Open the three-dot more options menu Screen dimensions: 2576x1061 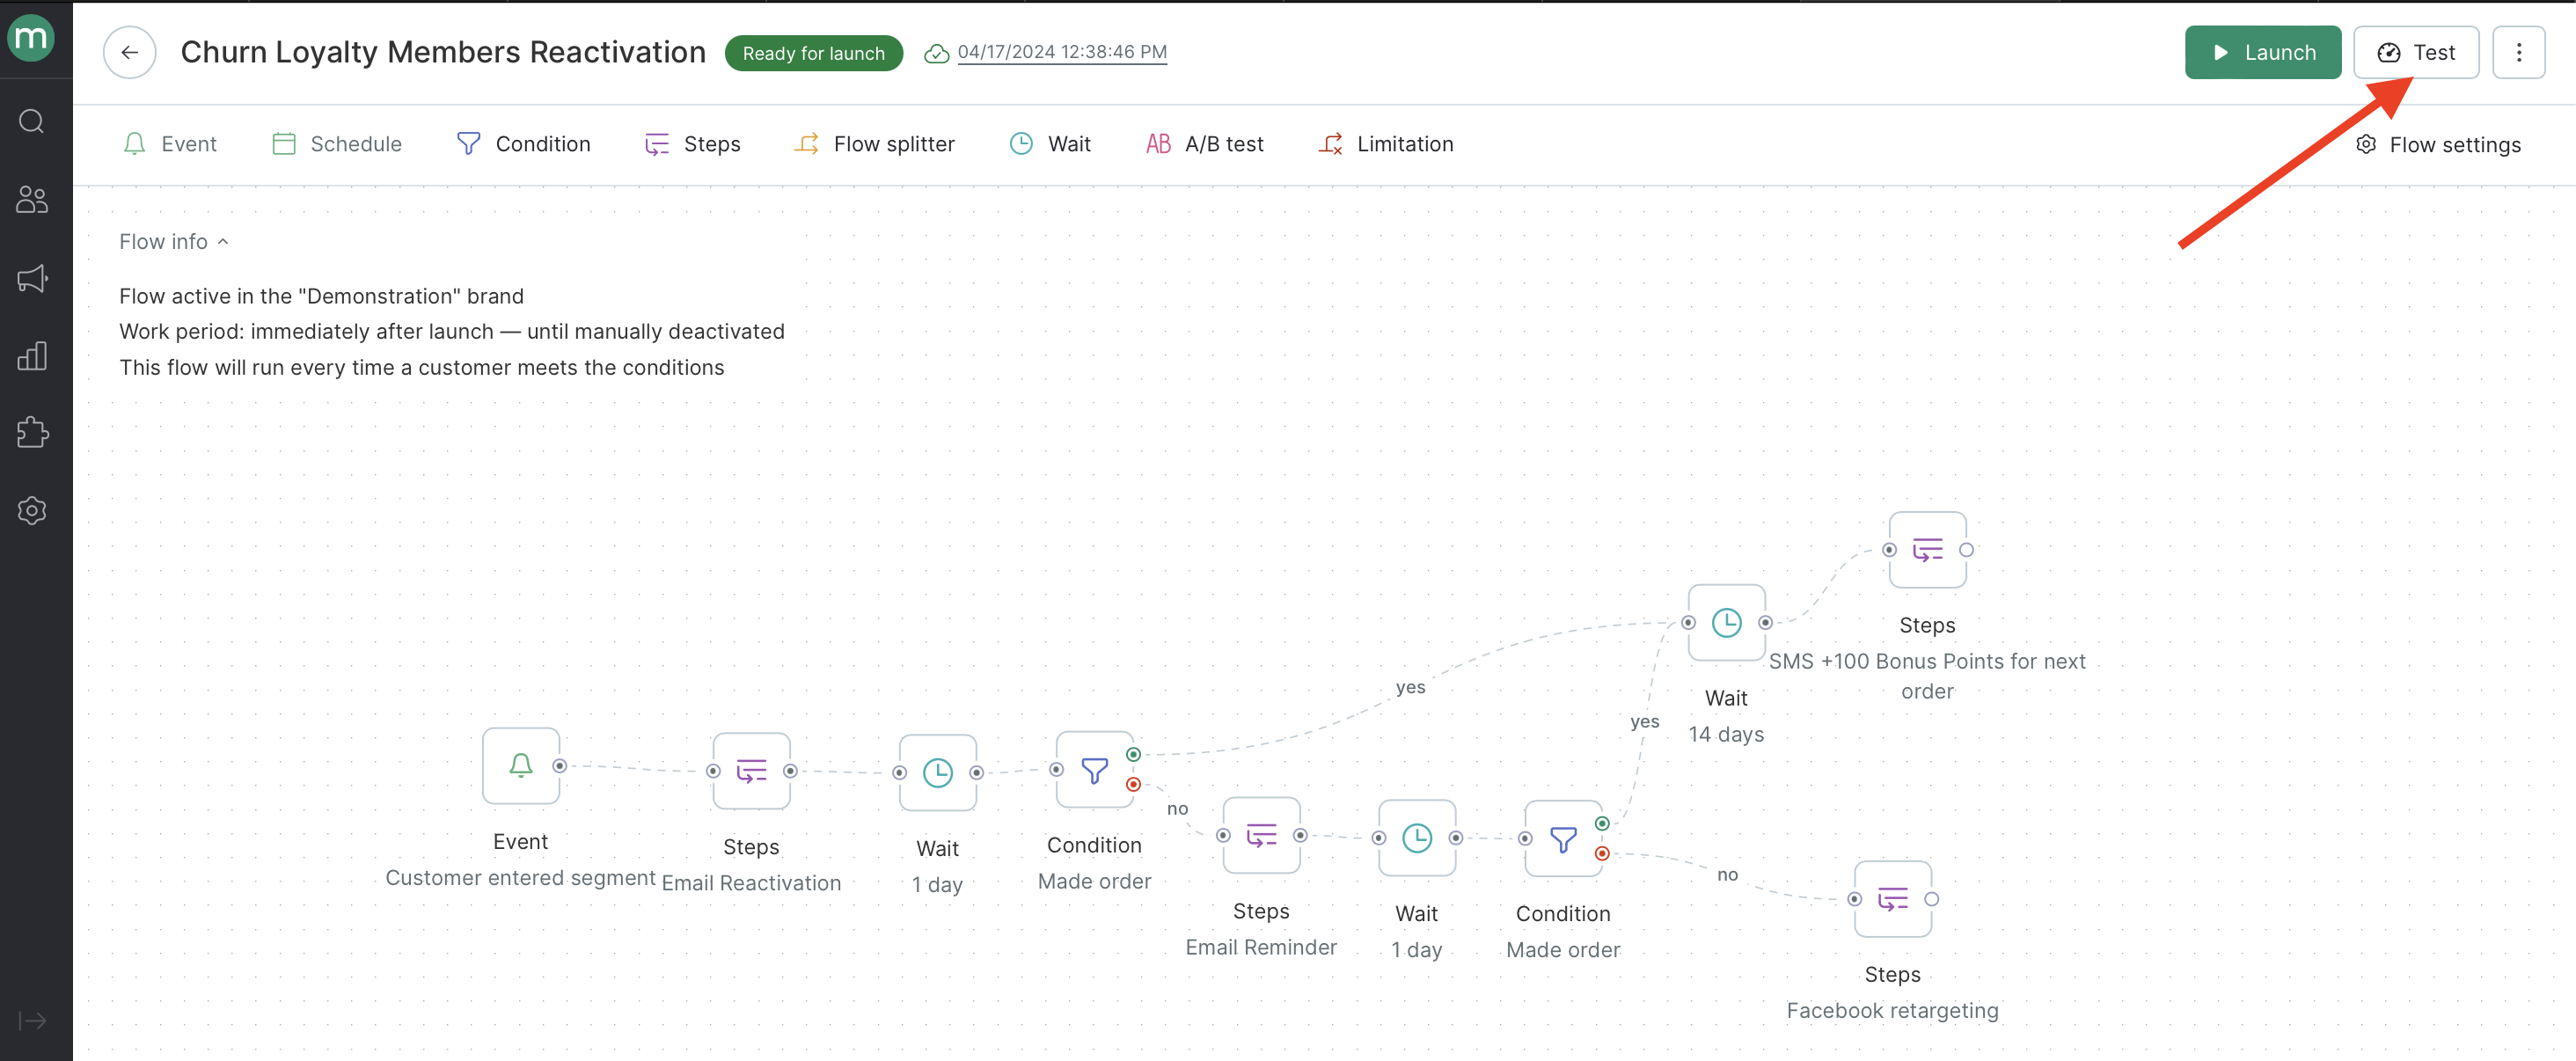[x=2518, y=52]
